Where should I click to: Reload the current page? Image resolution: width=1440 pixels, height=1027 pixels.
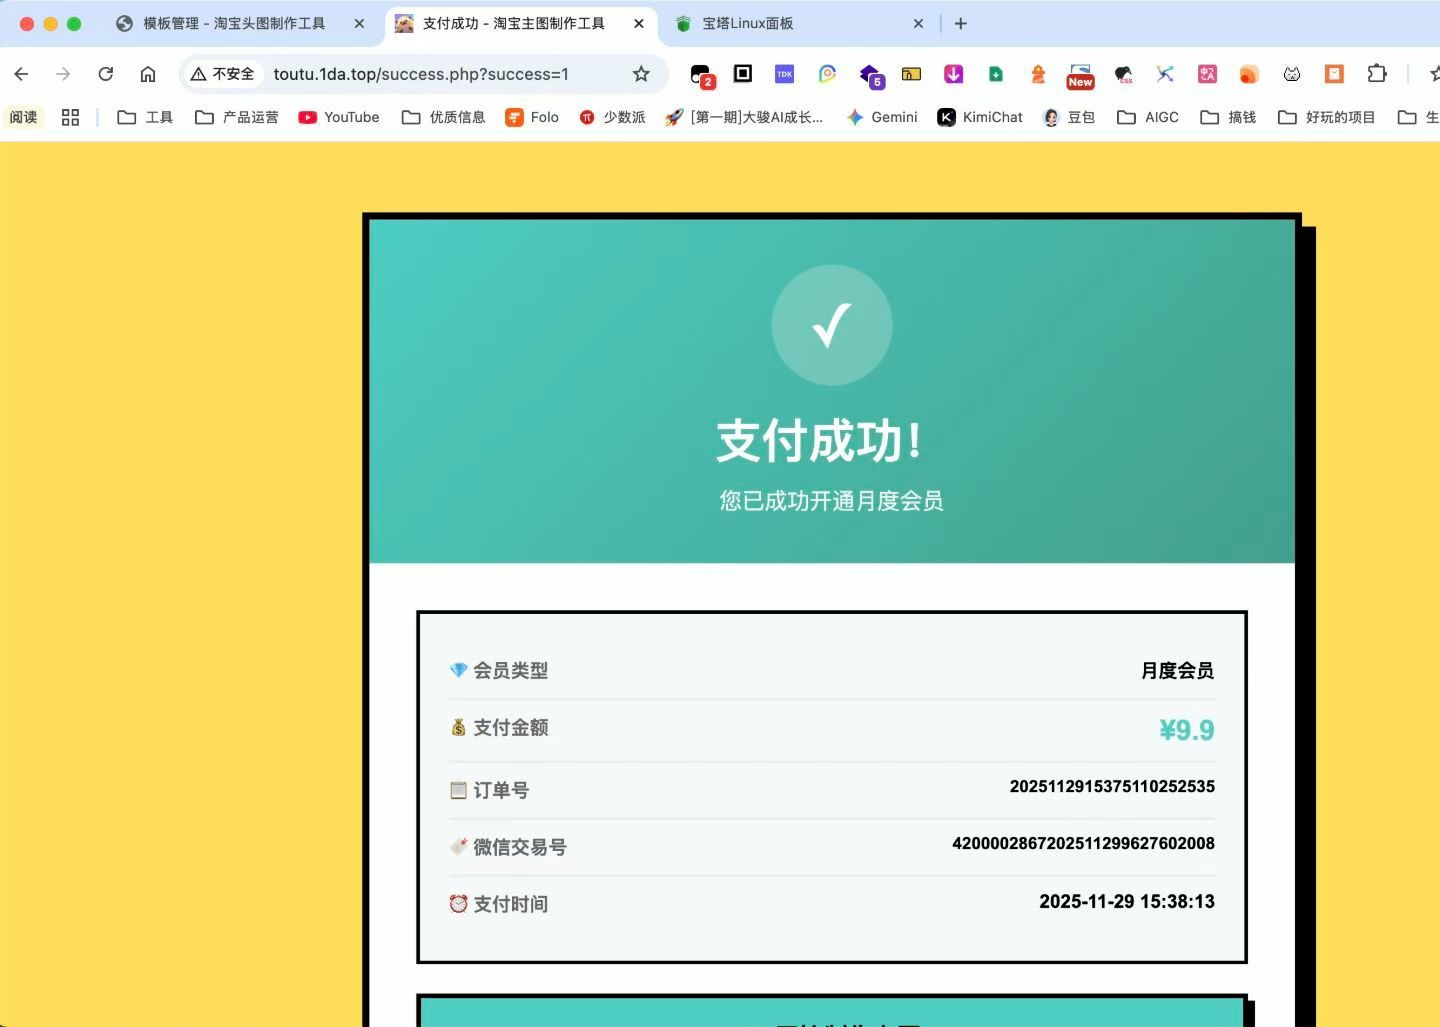click(105, 74)
